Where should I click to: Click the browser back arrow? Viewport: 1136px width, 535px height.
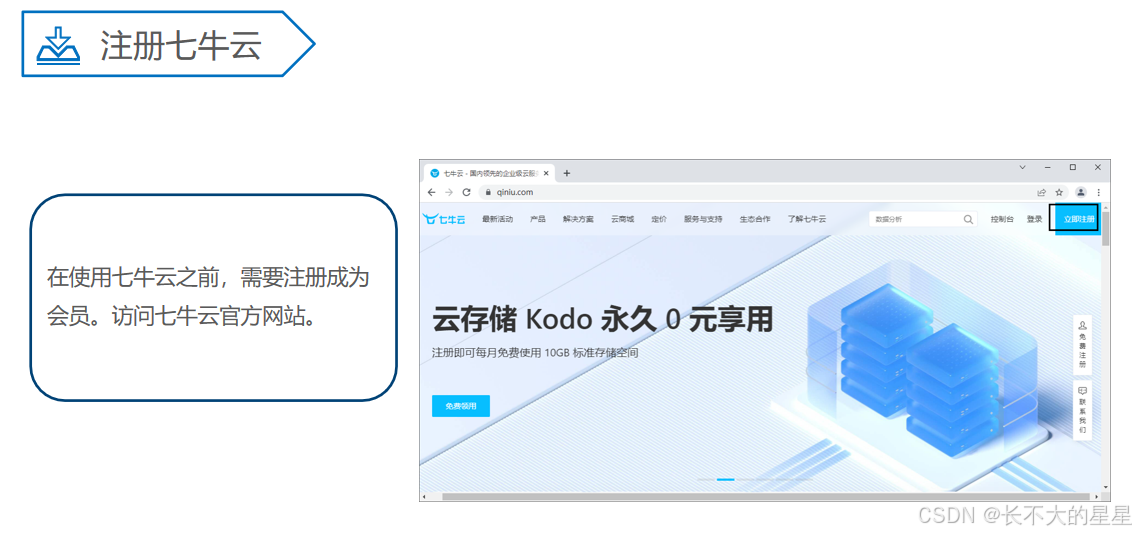432,192
